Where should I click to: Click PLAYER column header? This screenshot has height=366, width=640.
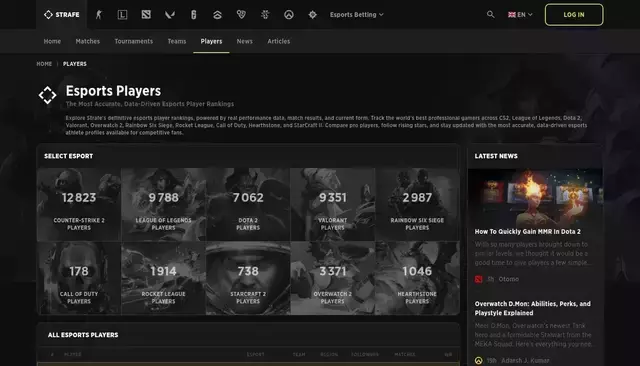tap(73, 355)
